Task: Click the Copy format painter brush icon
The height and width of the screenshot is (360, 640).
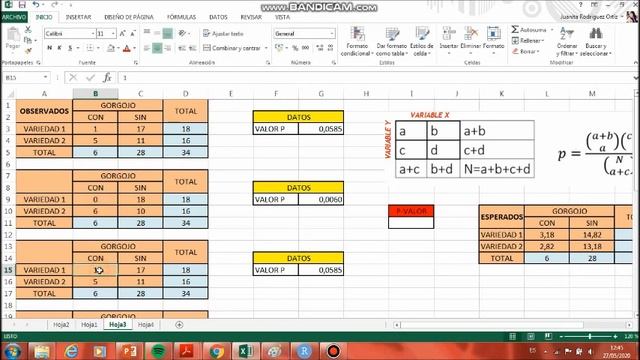Action: [28, 51]
